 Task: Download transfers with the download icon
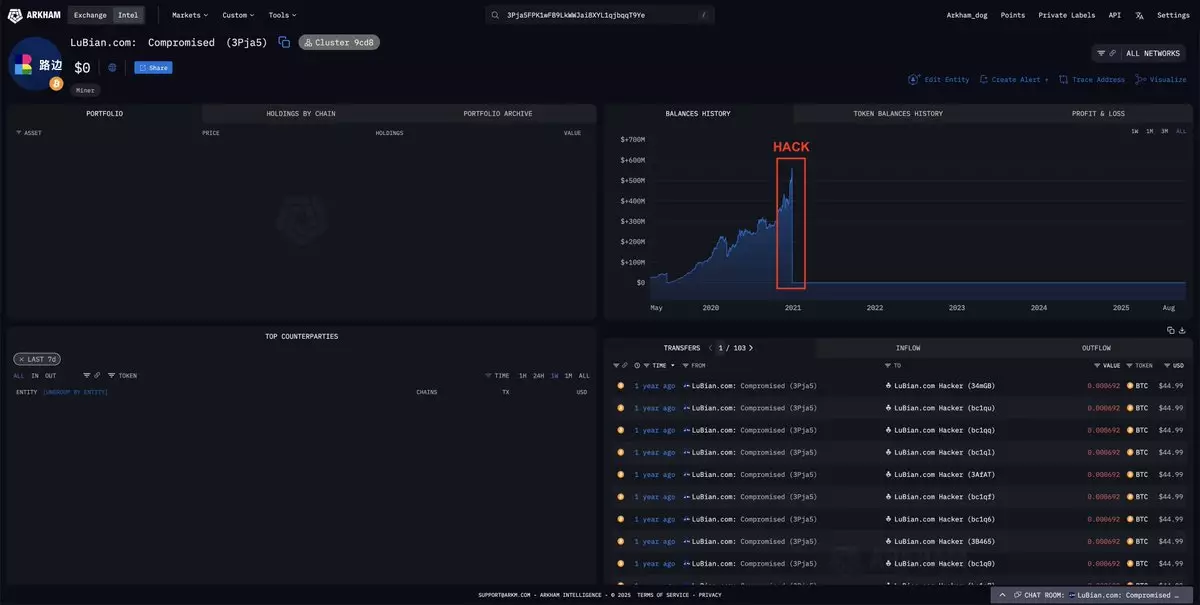[1183, 330]
